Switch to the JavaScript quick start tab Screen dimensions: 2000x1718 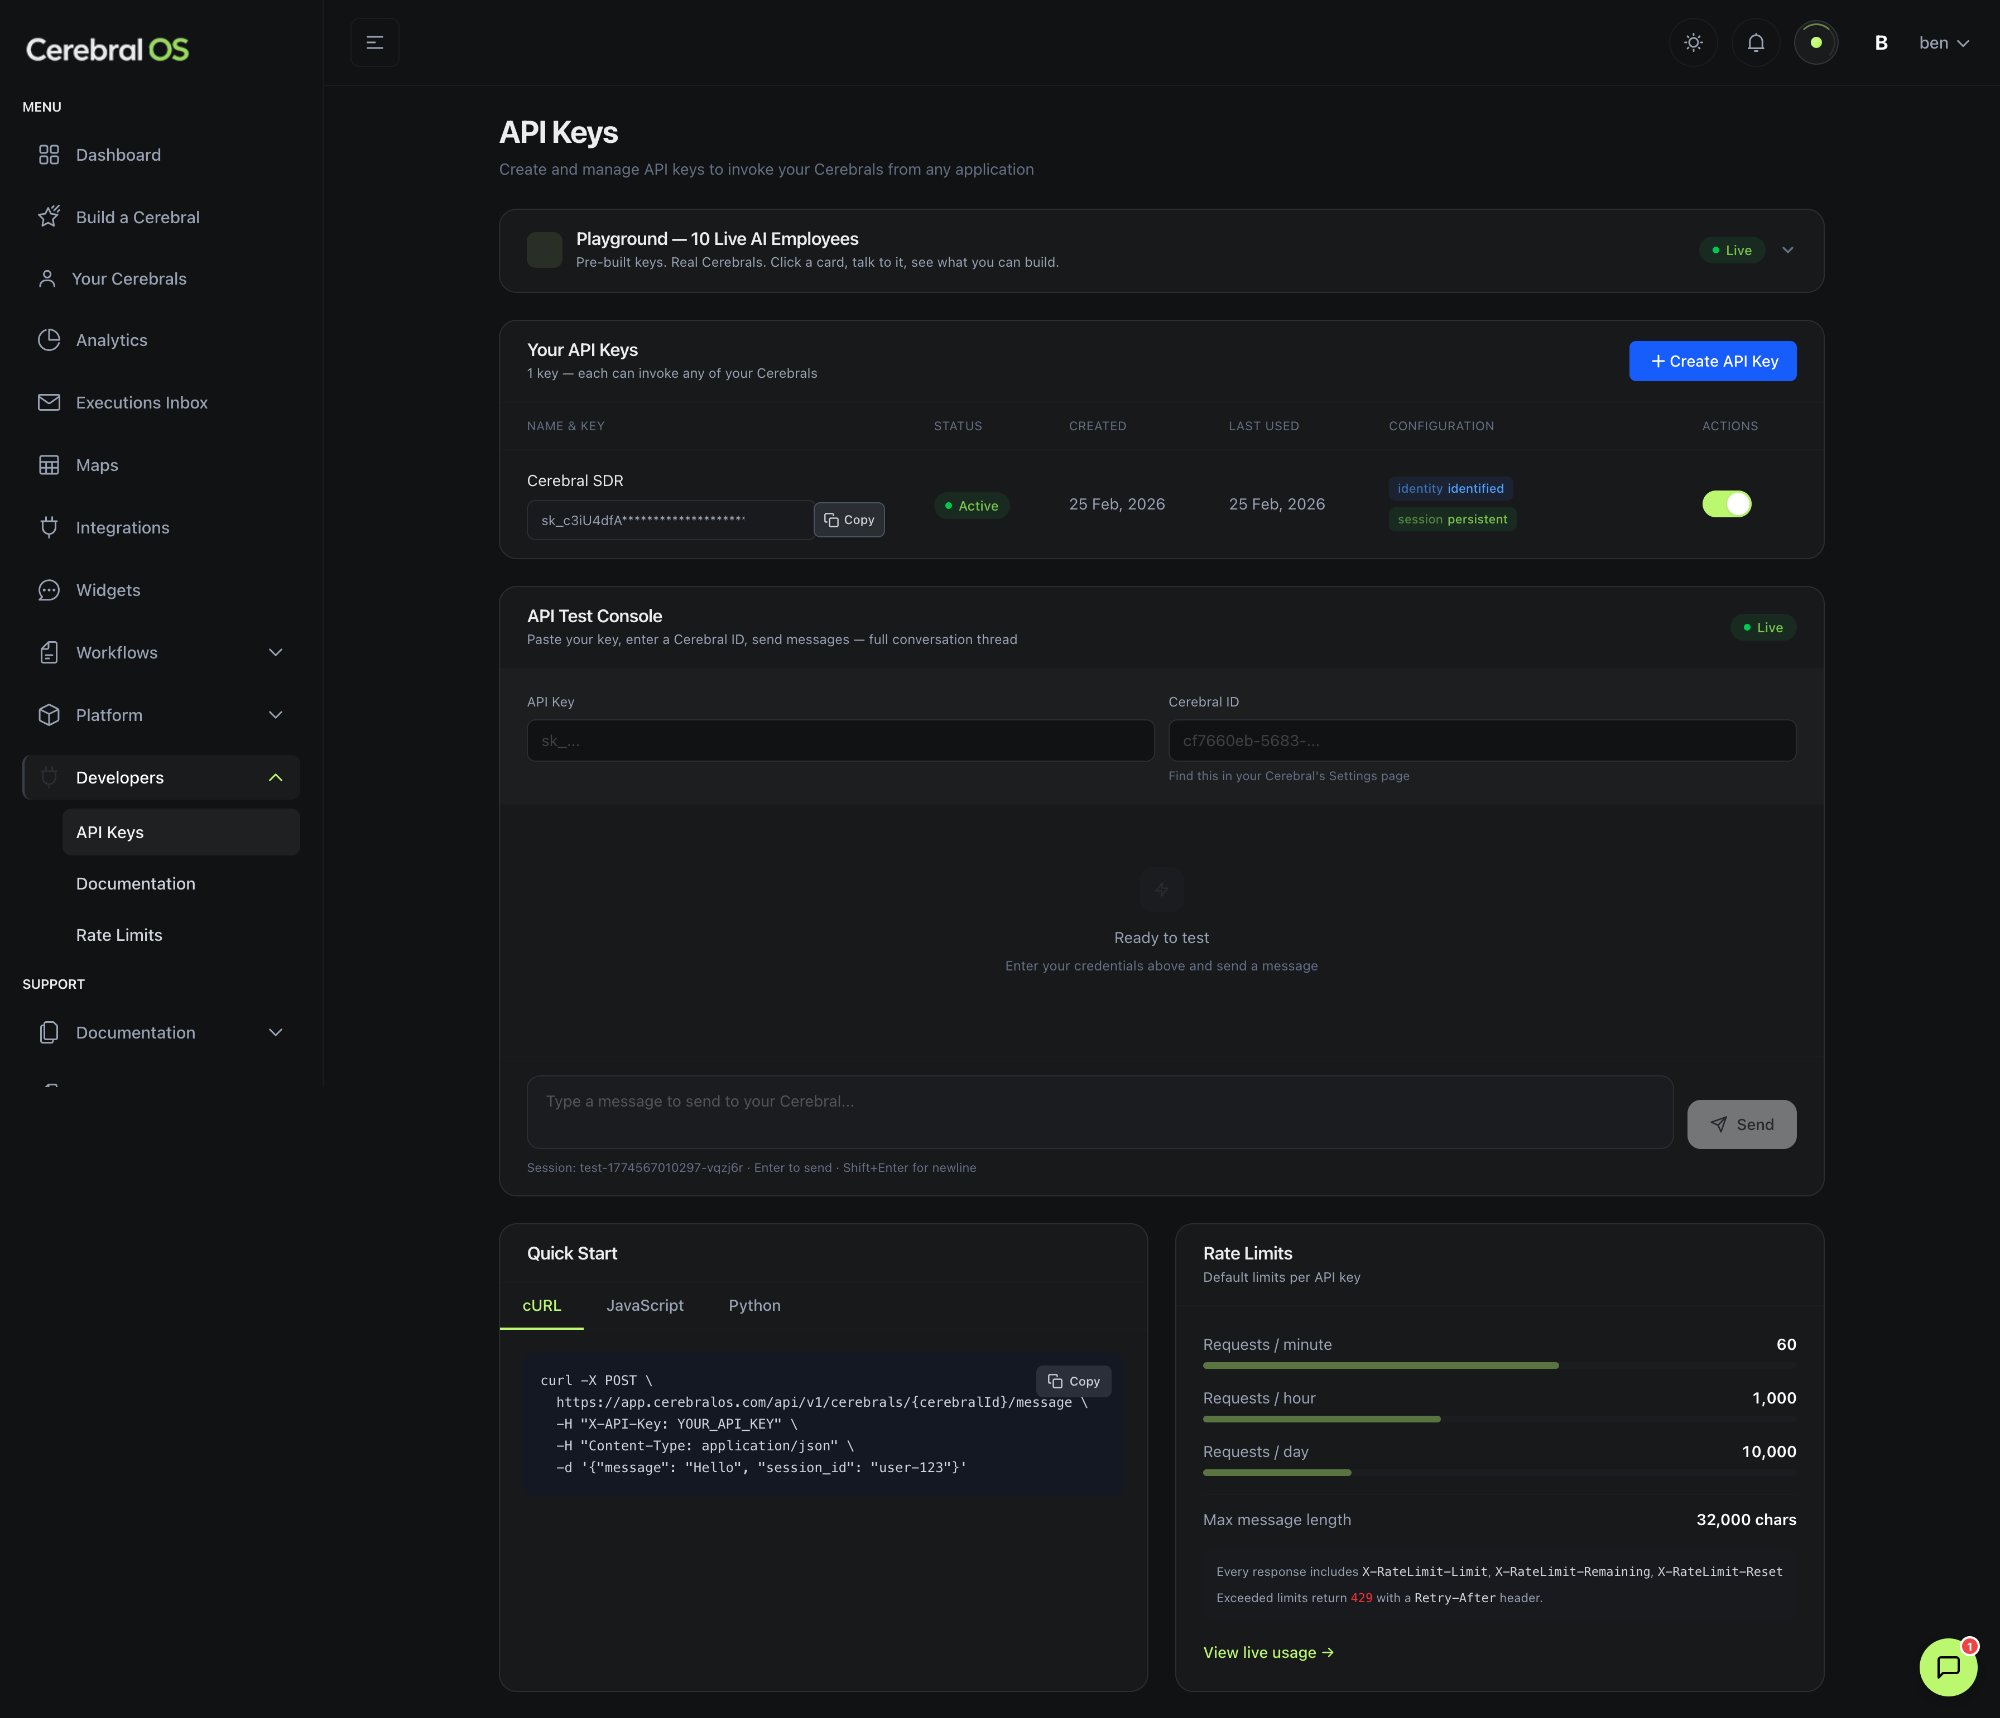pos(644,1305)
